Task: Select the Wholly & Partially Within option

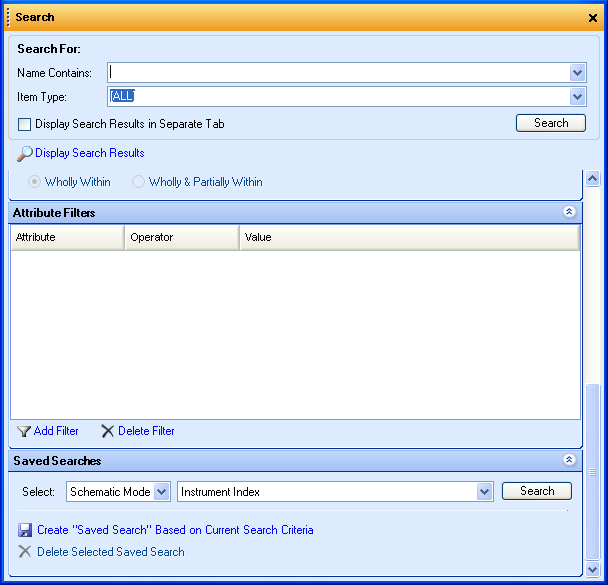Action: pos(139,182)
